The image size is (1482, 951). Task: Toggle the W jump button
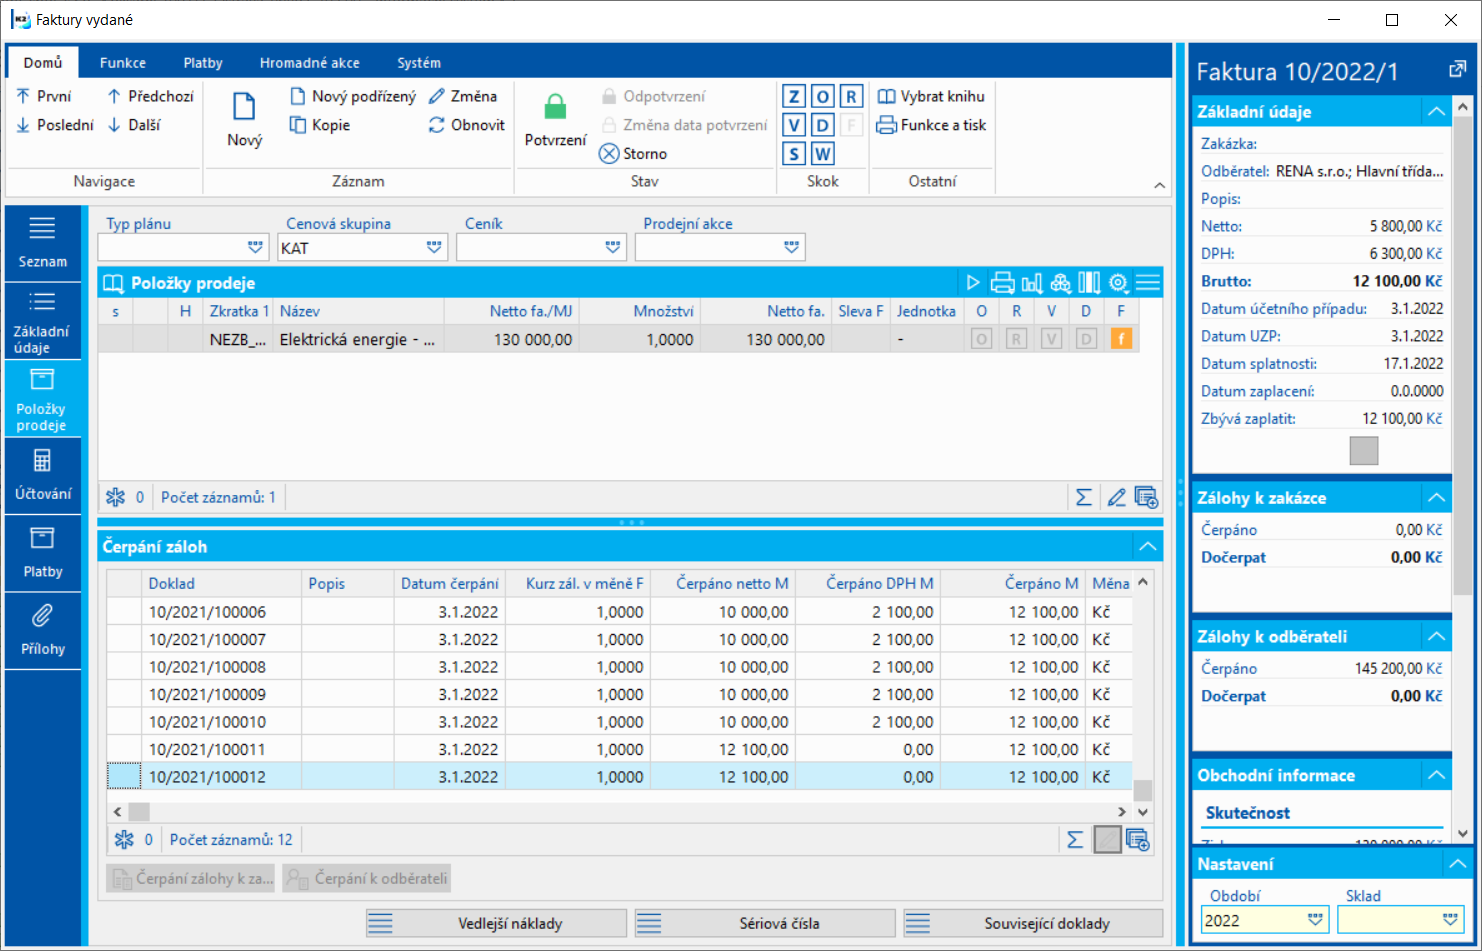(x=822, y=154)
